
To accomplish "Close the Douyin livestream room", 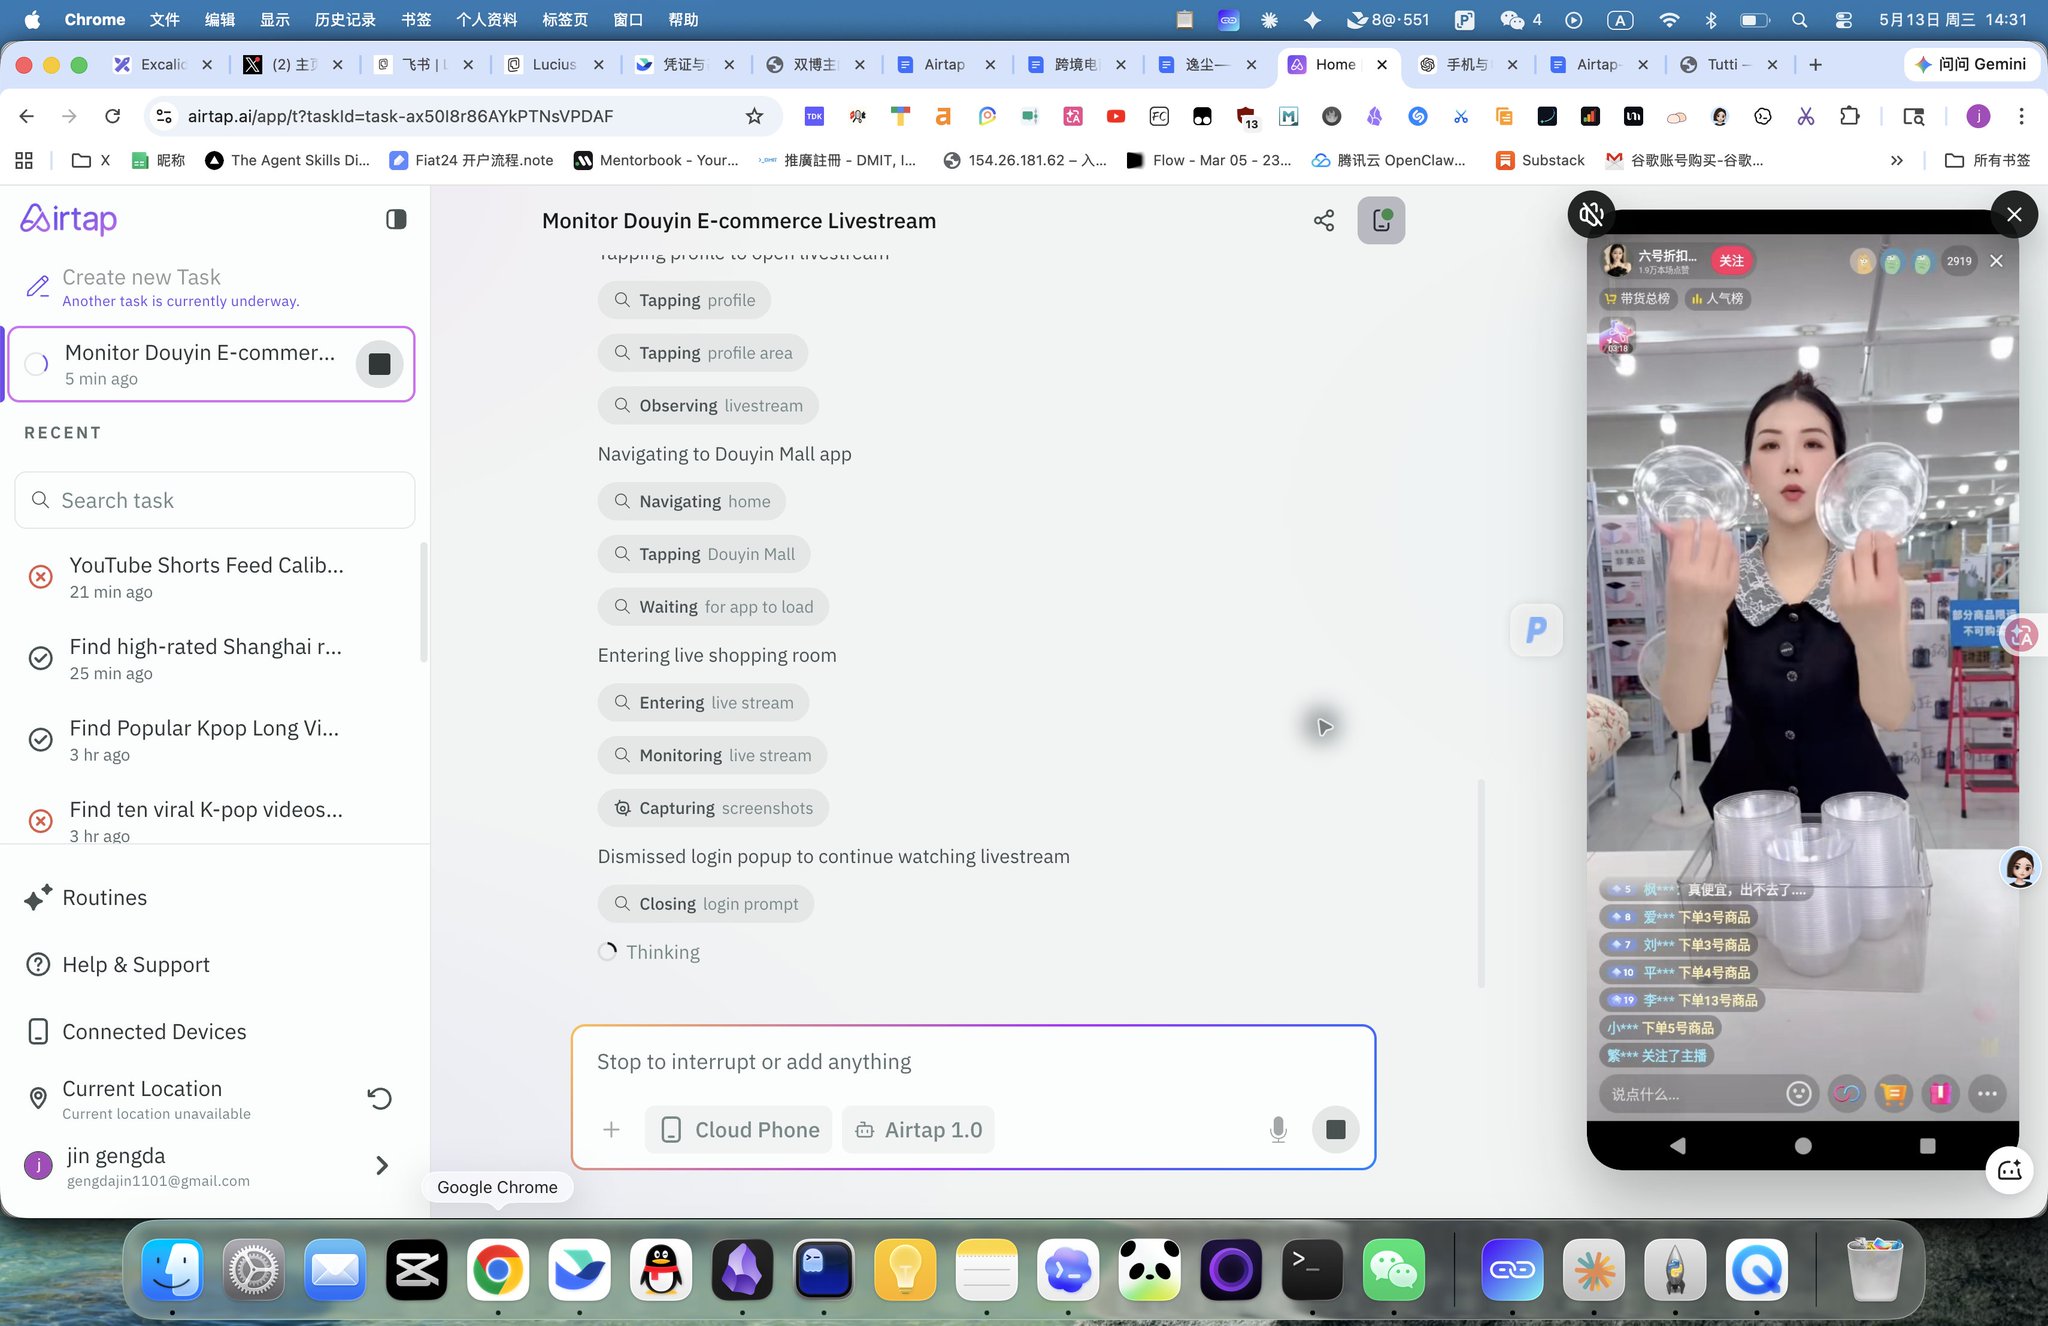I will 1996,261.
